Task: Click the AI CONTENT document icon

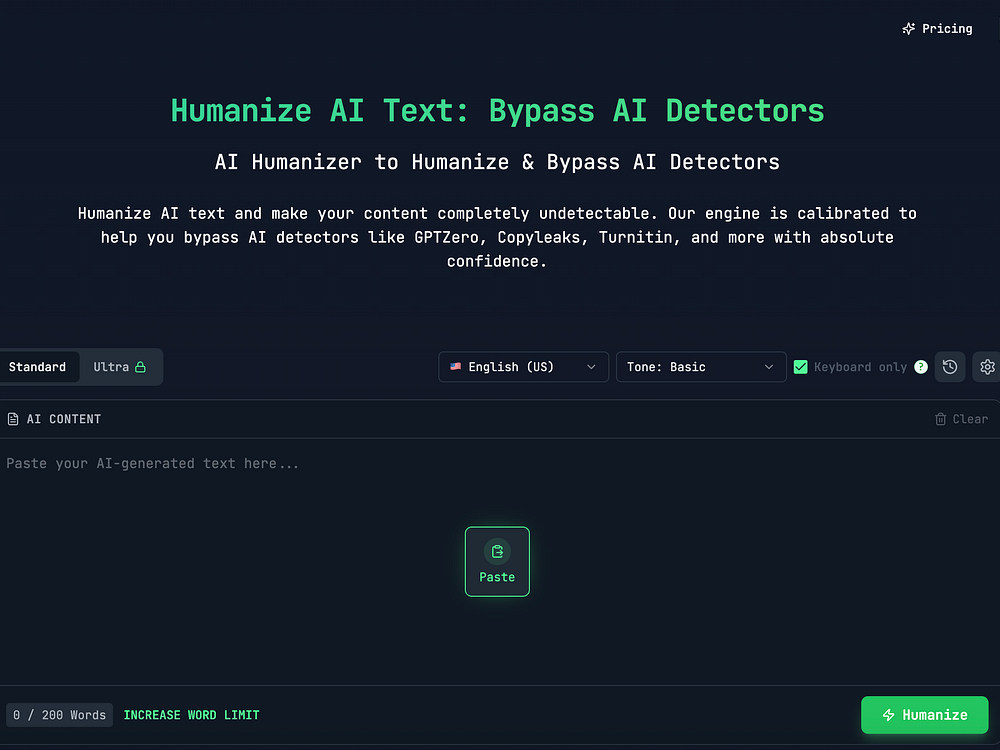Action: coord(13,419)
